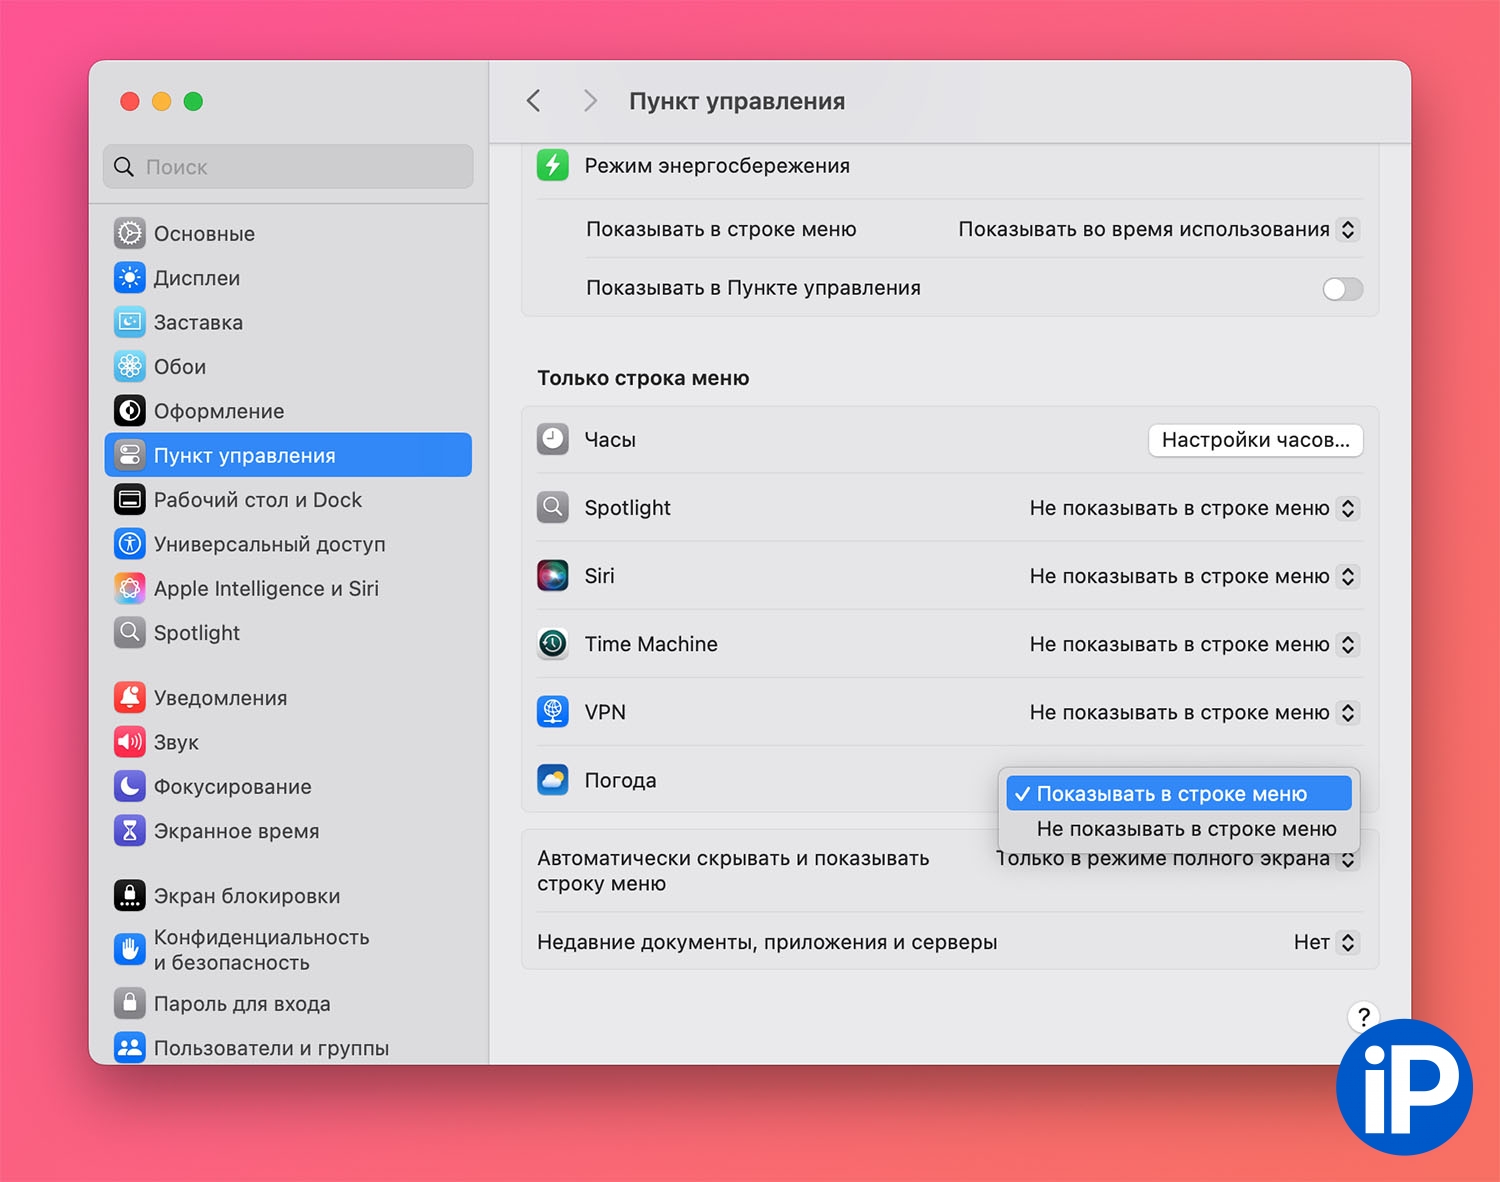1500x1182 pixels.
Task: Open Рабочий стол и Dock sidebar item
Action: 257,500
